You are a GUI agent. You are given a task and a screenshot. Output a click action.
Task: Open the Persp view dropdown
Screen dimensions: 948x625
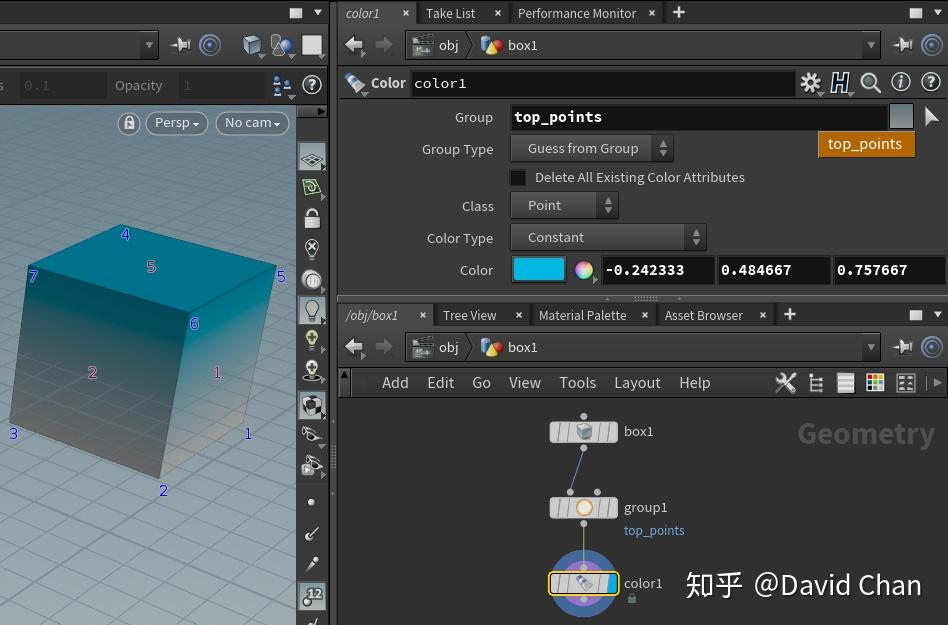[175, 123]
